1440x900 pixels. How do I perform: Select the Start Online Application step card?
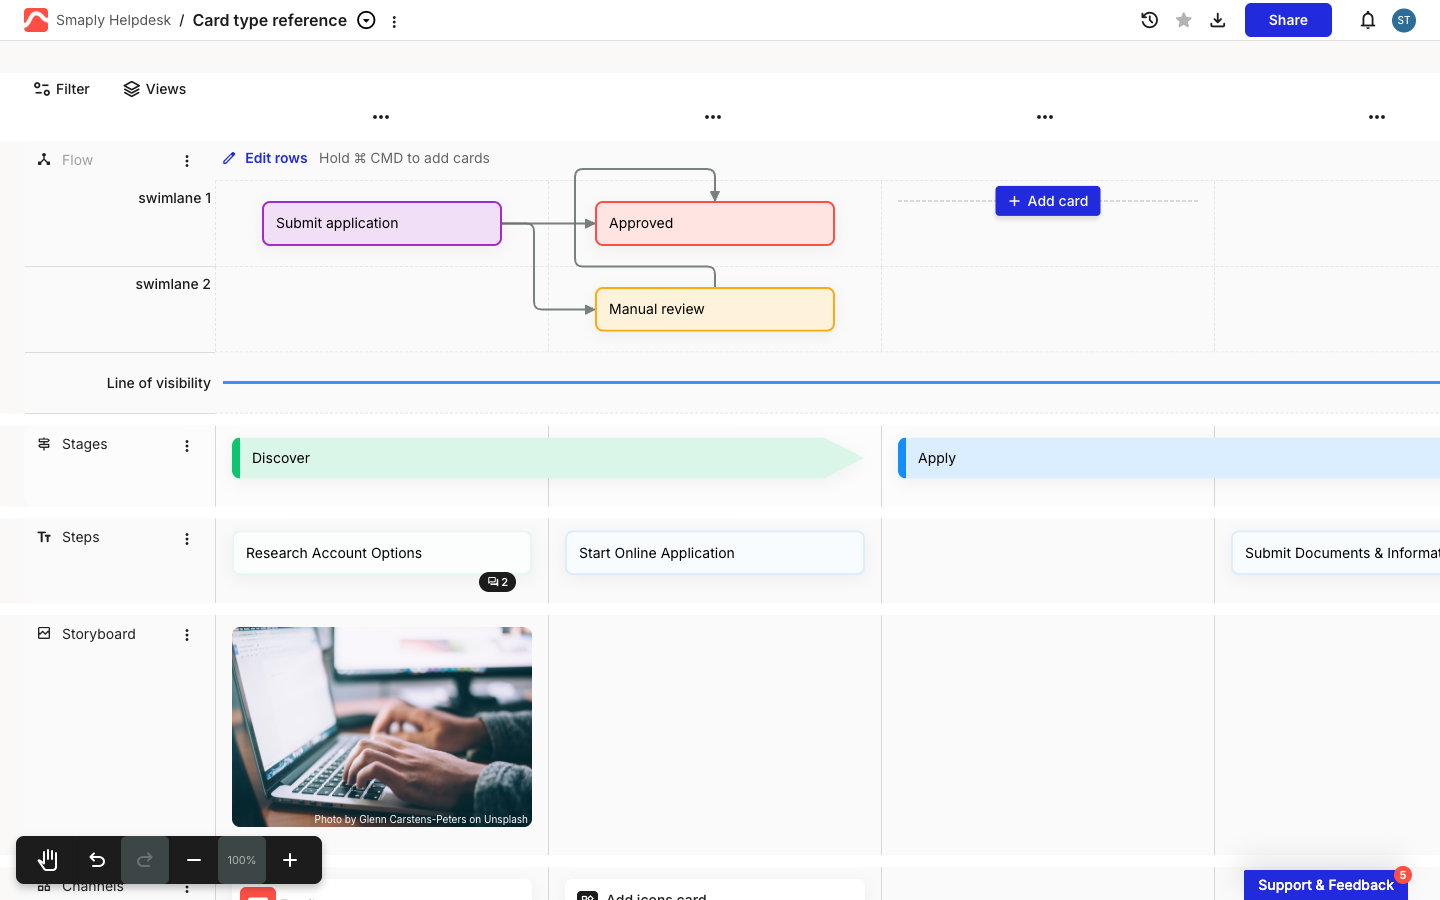(x=715, y=553)
